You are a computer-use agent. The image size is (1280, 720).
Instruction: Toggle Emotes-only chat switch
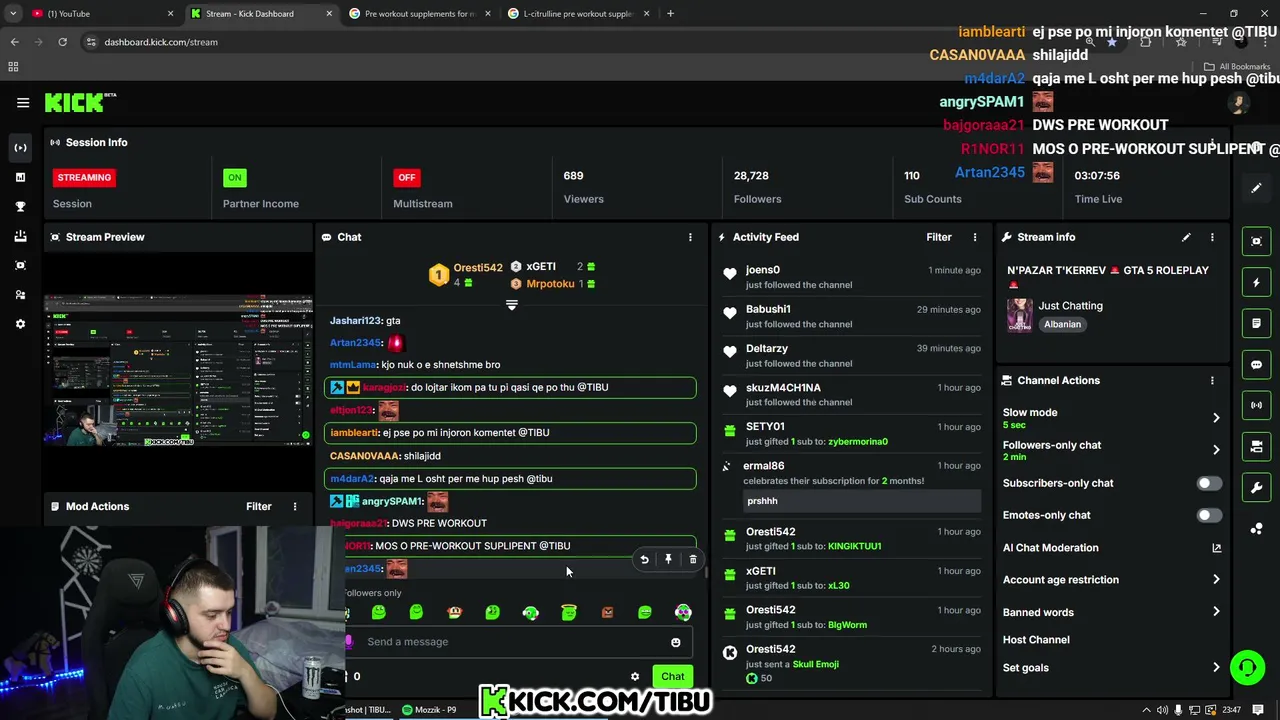coord(1208,515)
